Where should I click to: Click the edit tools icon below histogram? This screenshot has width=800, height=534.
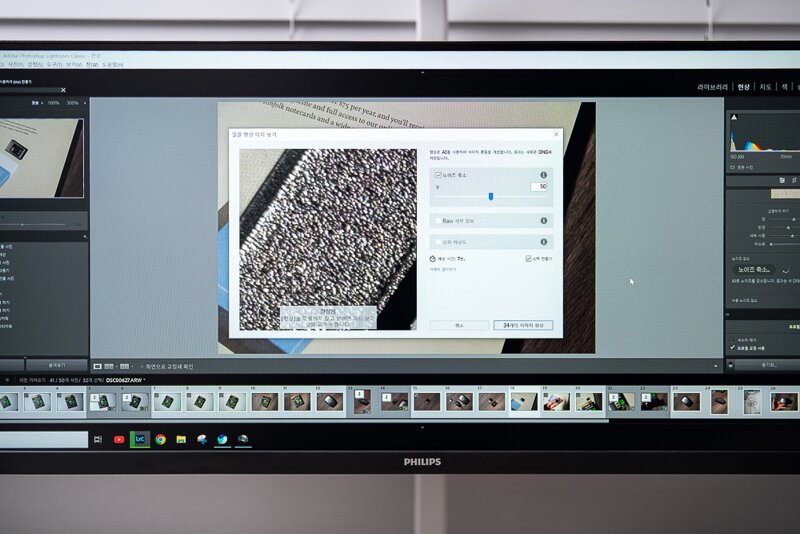point(782,181)
